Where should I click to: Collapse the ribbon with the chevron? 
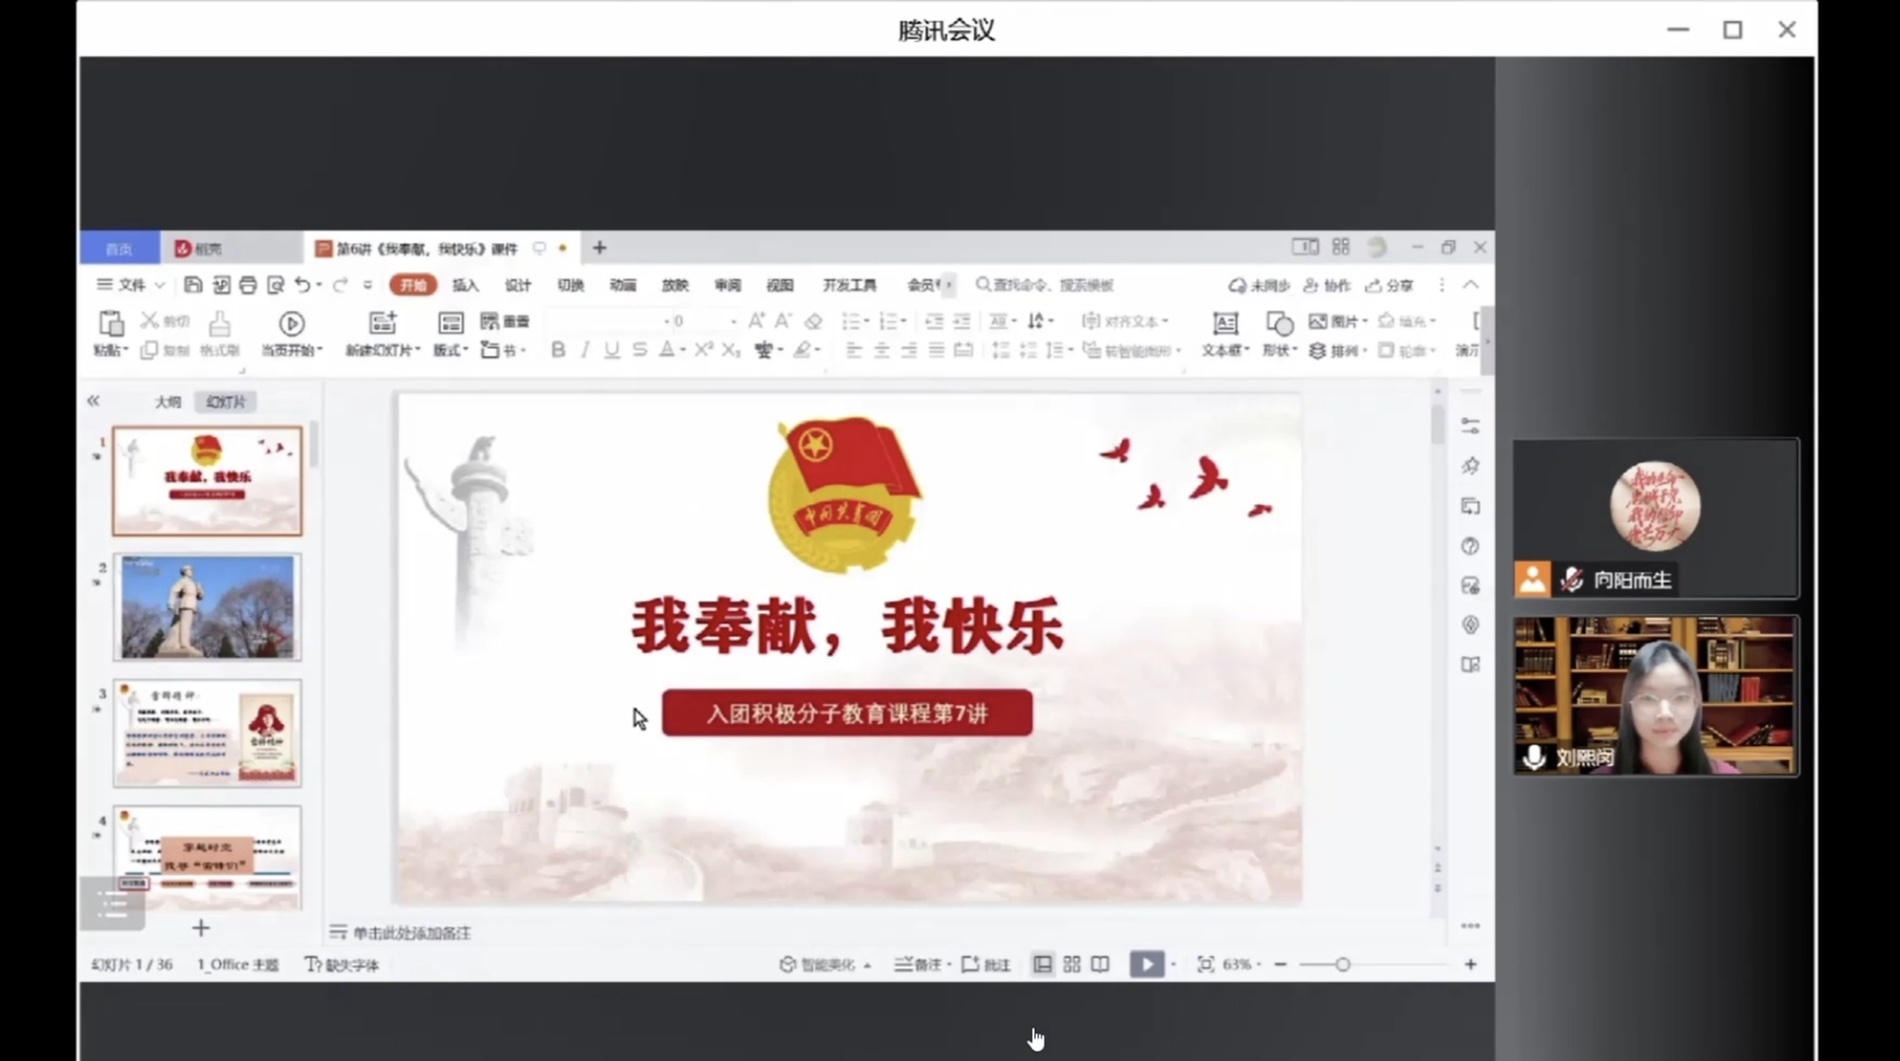click(x=1470, y=285)
